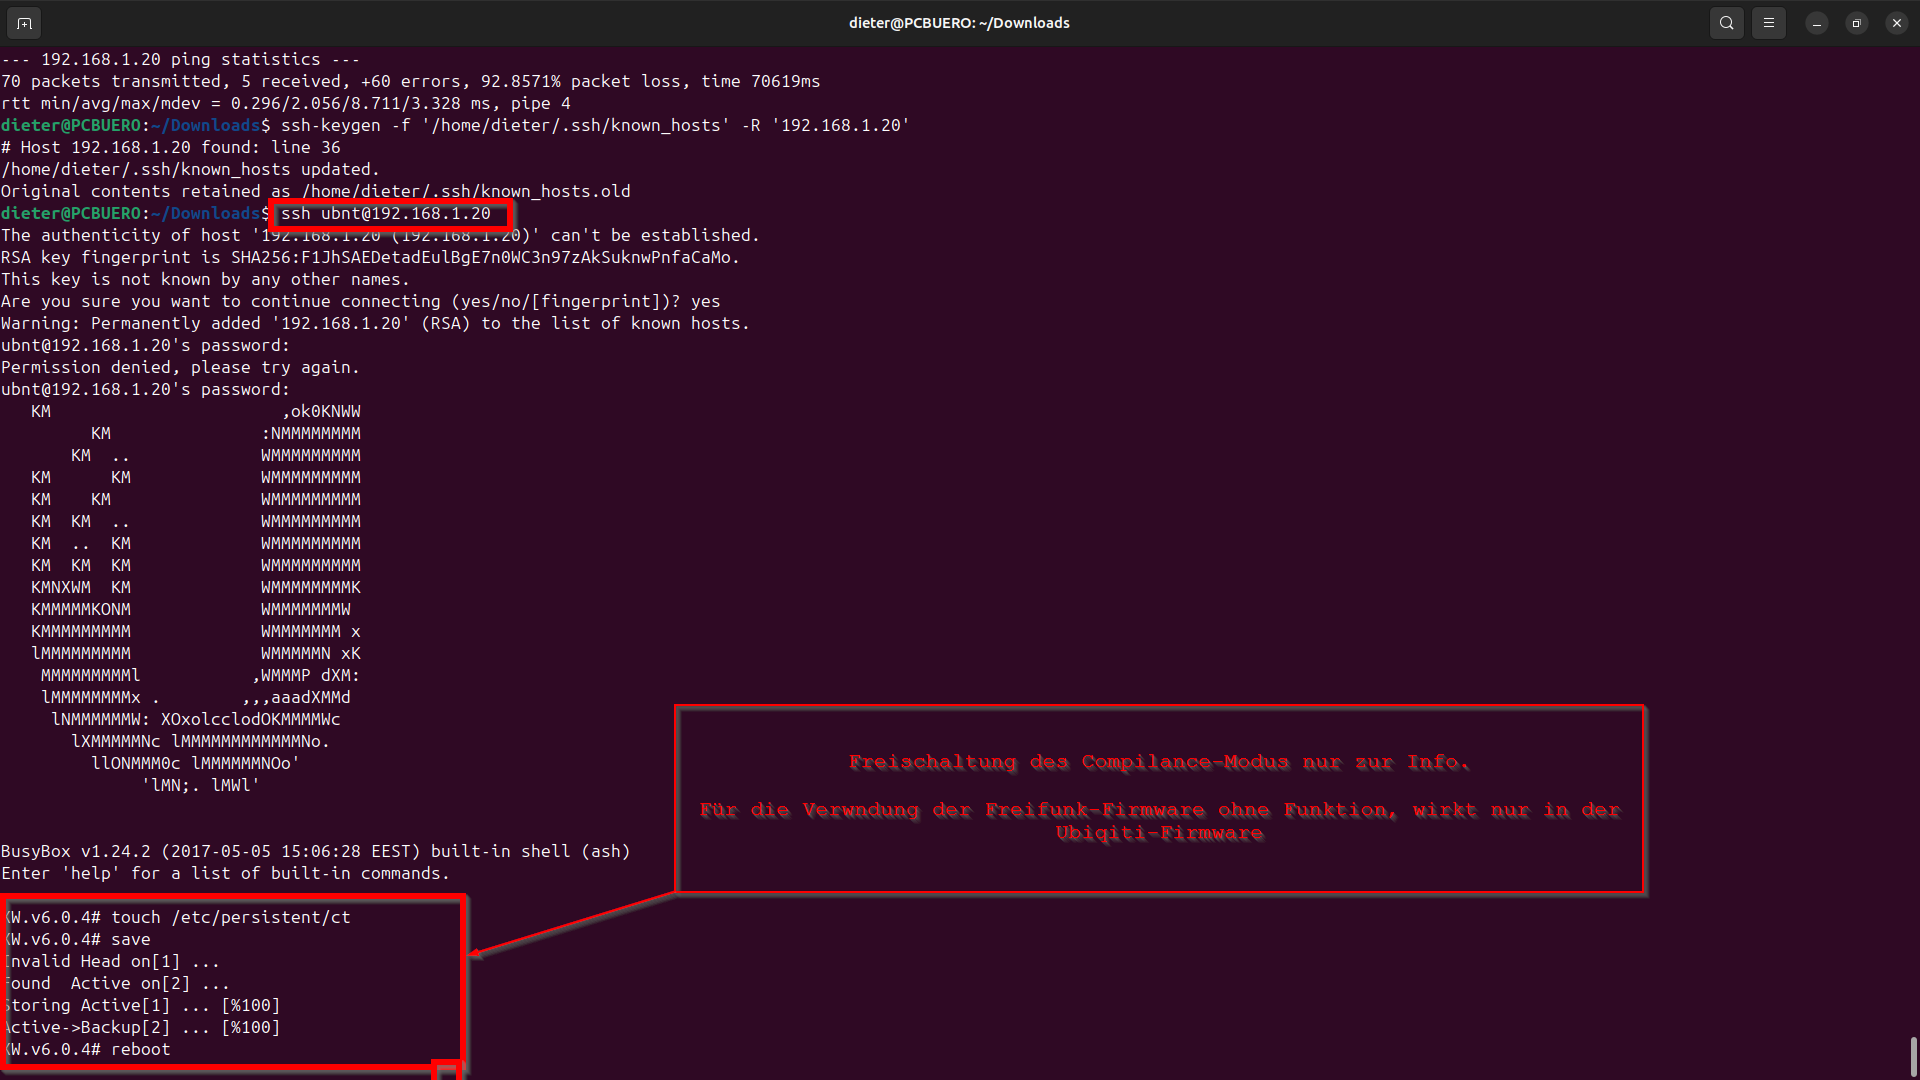Click the highlighted ssh ubnt@192.168.1.20 command
The height and width of the screenshot is (1080, 1920).
pyautogui.click(x=386, y=214)
